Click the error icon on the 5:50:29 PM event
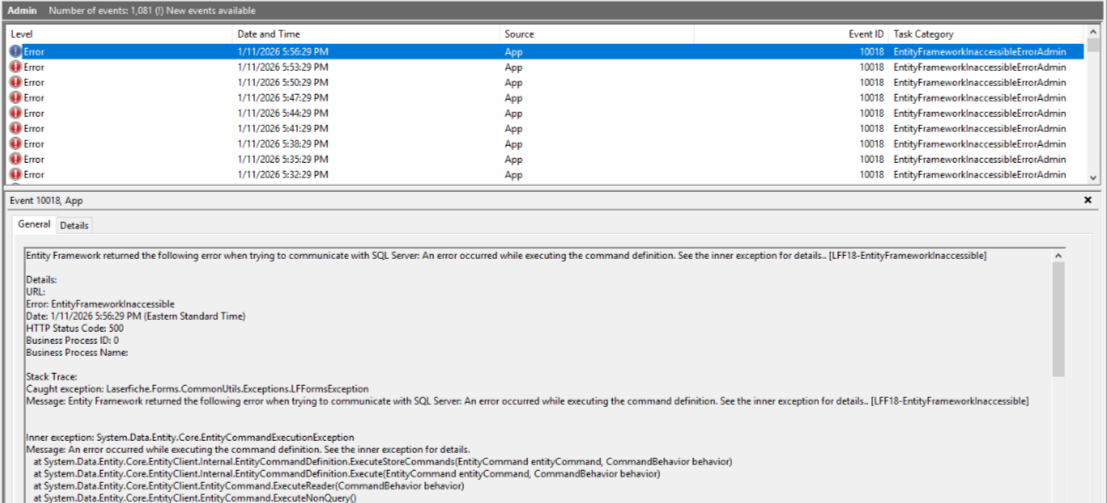 click(15, 82)
